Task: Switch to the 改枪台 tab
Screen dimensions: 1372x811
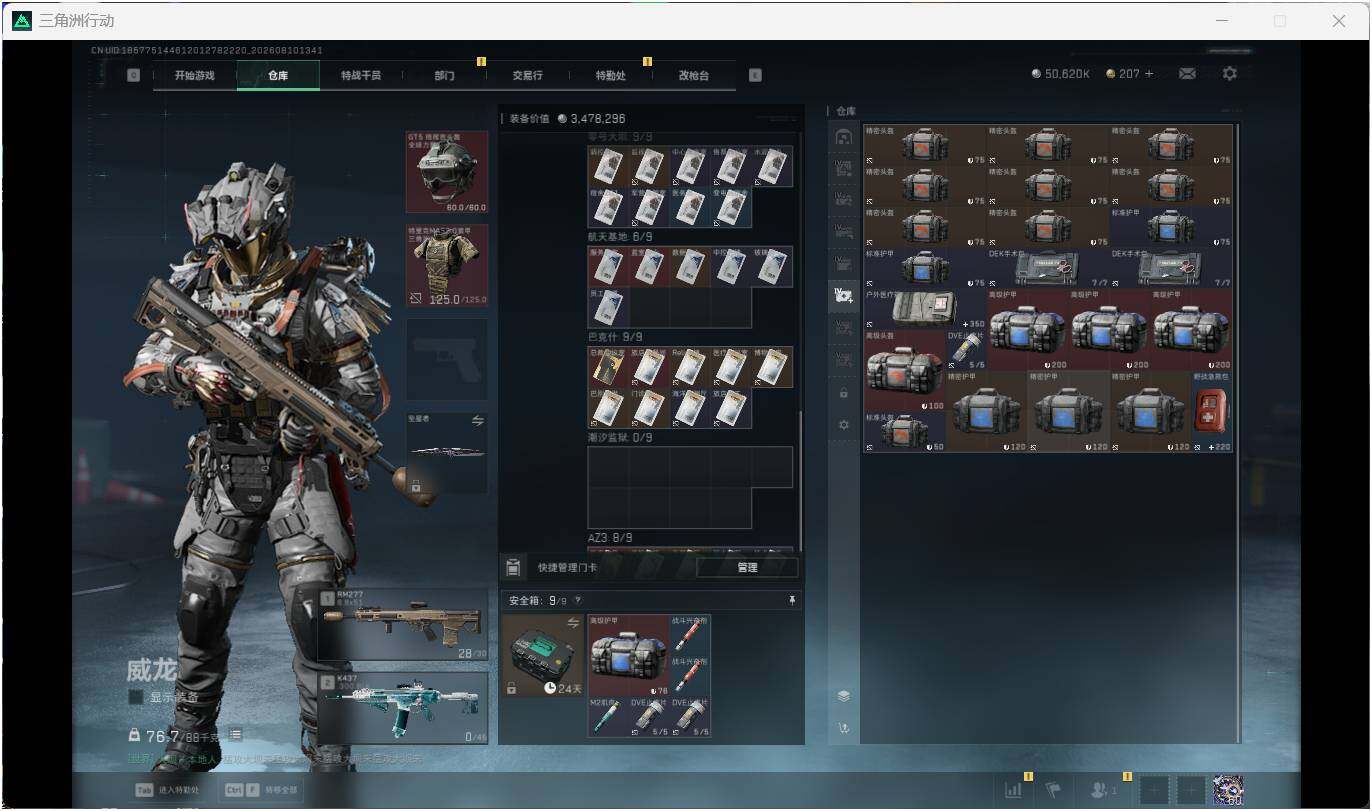Action: coord(693,75)
